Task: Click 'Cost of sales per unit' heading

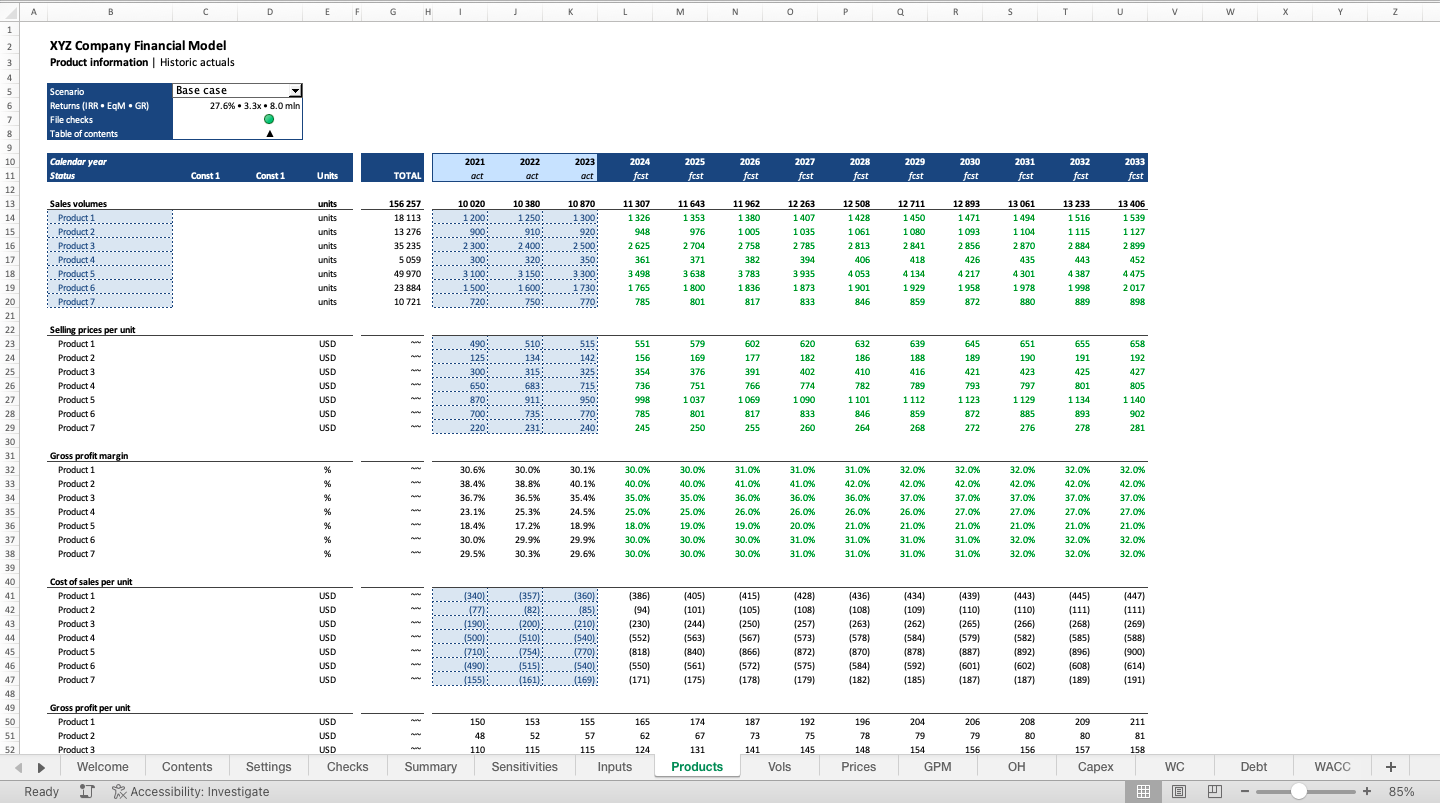Action: coord(91,581)
